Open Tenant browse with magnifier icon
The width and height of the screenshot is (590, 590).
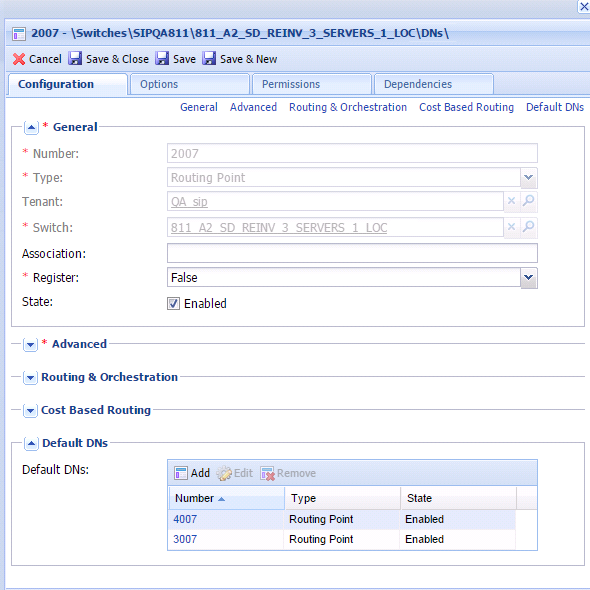[529, 201]
